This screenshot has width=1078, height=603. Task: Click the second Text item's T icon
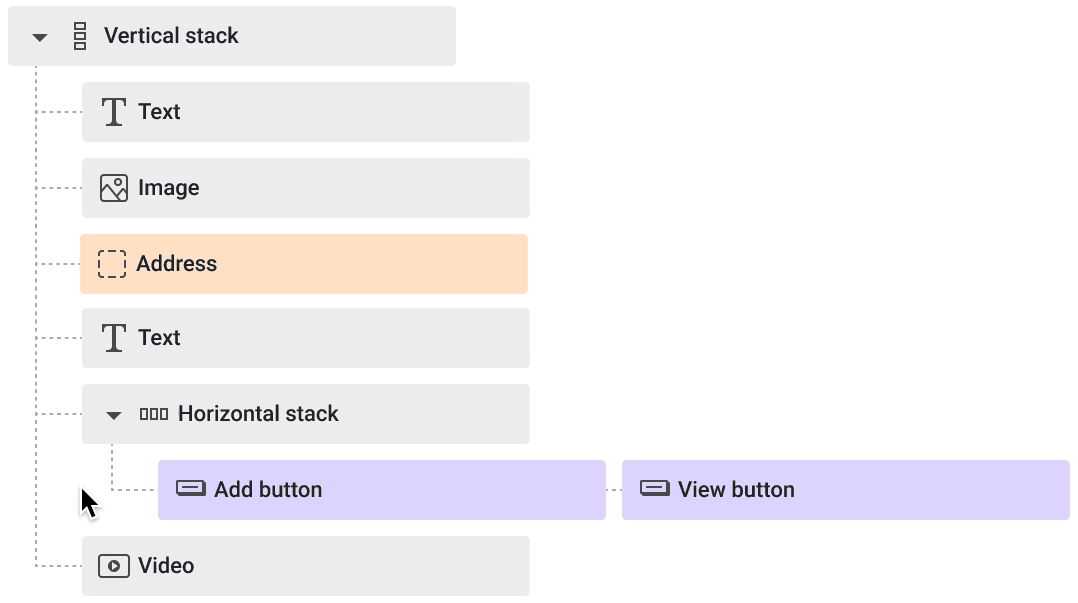tap(114, 338)
